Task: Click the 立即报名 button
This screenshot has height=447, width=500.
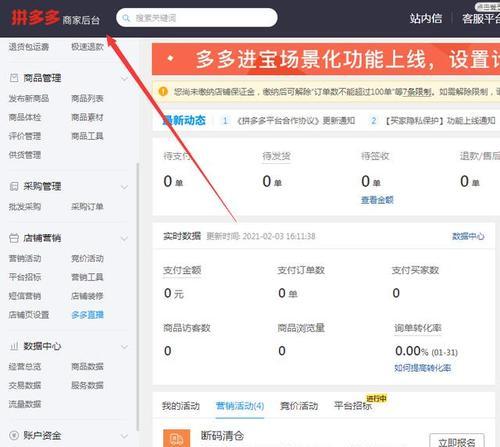Action: [457, 442]
